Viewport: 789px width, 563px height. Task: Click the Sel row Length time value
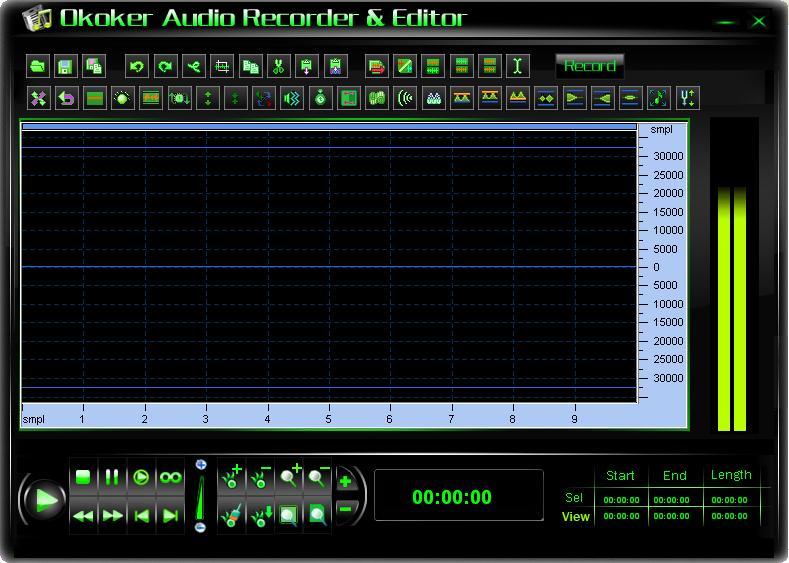click(729, 500)
